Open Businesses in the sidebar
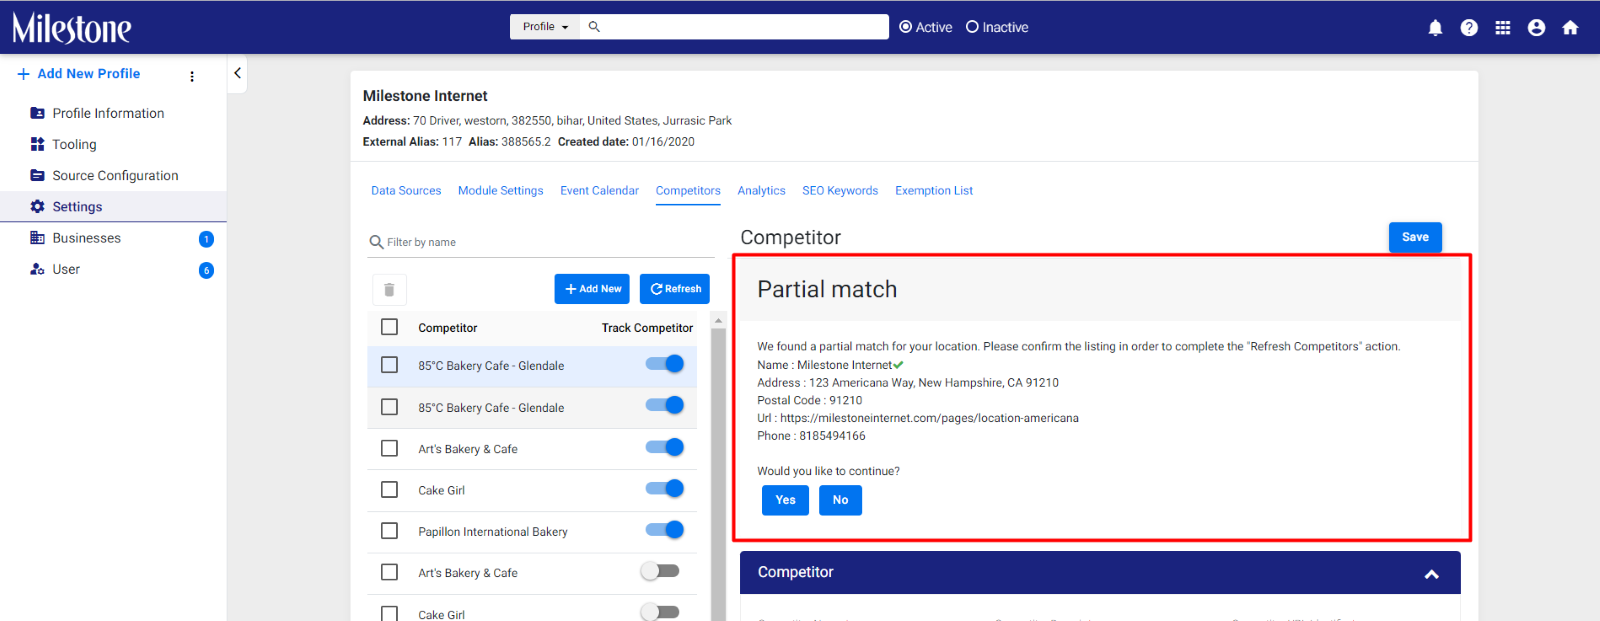This screenshot has height=621, width=1600. 86,238
